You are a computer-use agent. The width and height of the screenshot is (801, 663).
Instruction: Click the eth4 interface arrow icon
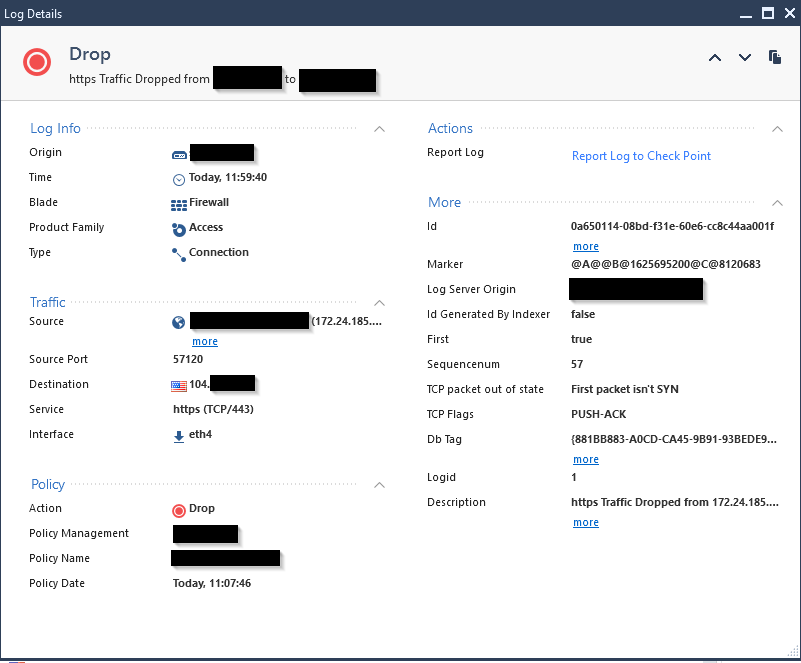pyautogui.click(x=179, y=436)
